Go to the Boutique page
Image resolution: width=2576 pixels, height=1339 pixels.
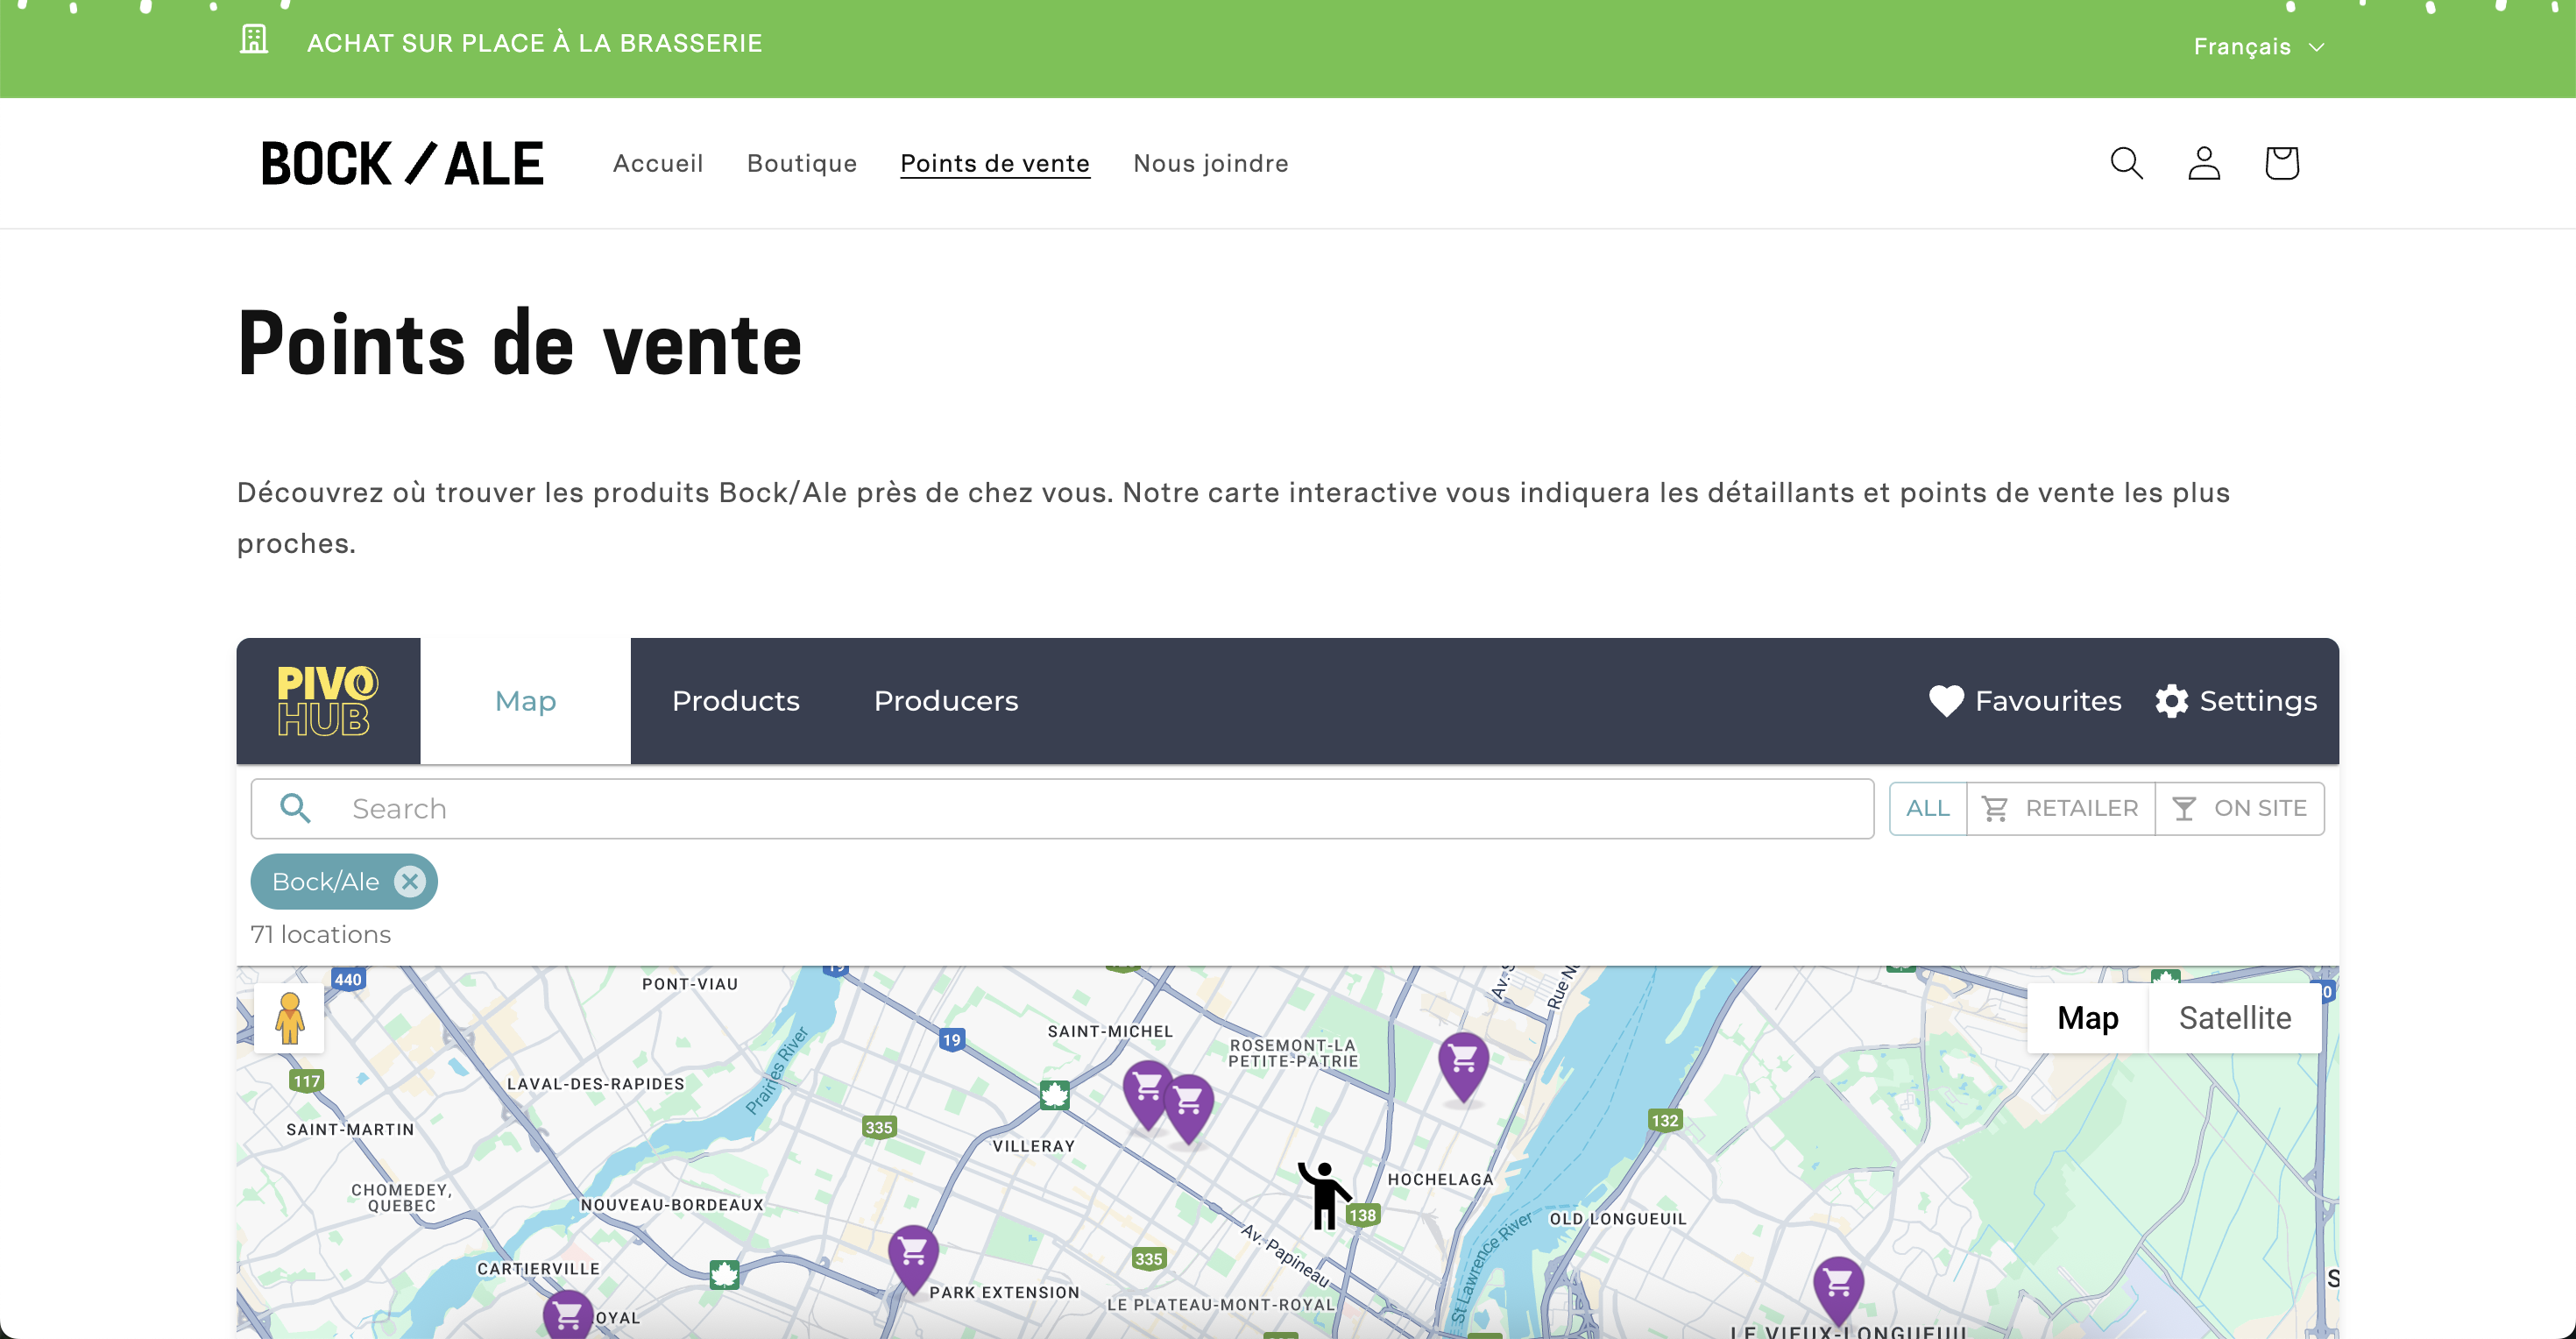(801, 163)
